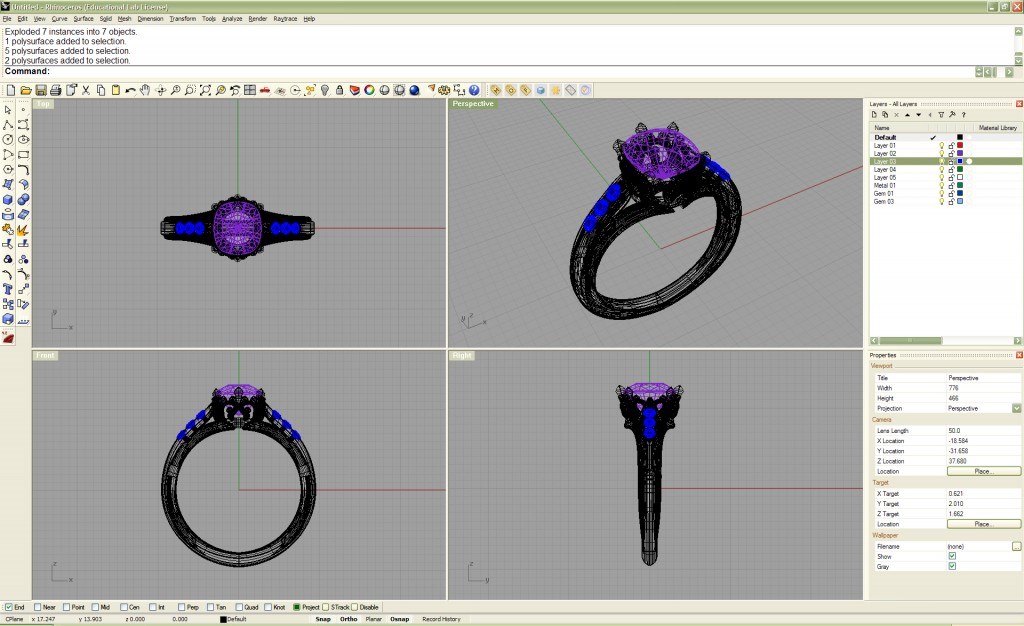Viewport: 1024px width, 626px height.
Task: Open the Transform menu
Action: click(183, 19)
